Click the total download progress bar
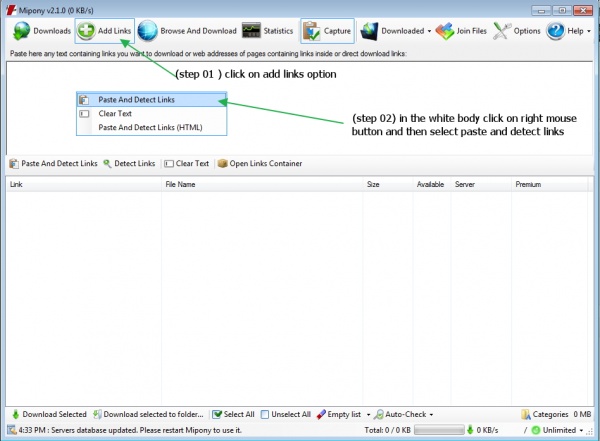The width and height of the screenshot is (600, 441). coord(439,430)
